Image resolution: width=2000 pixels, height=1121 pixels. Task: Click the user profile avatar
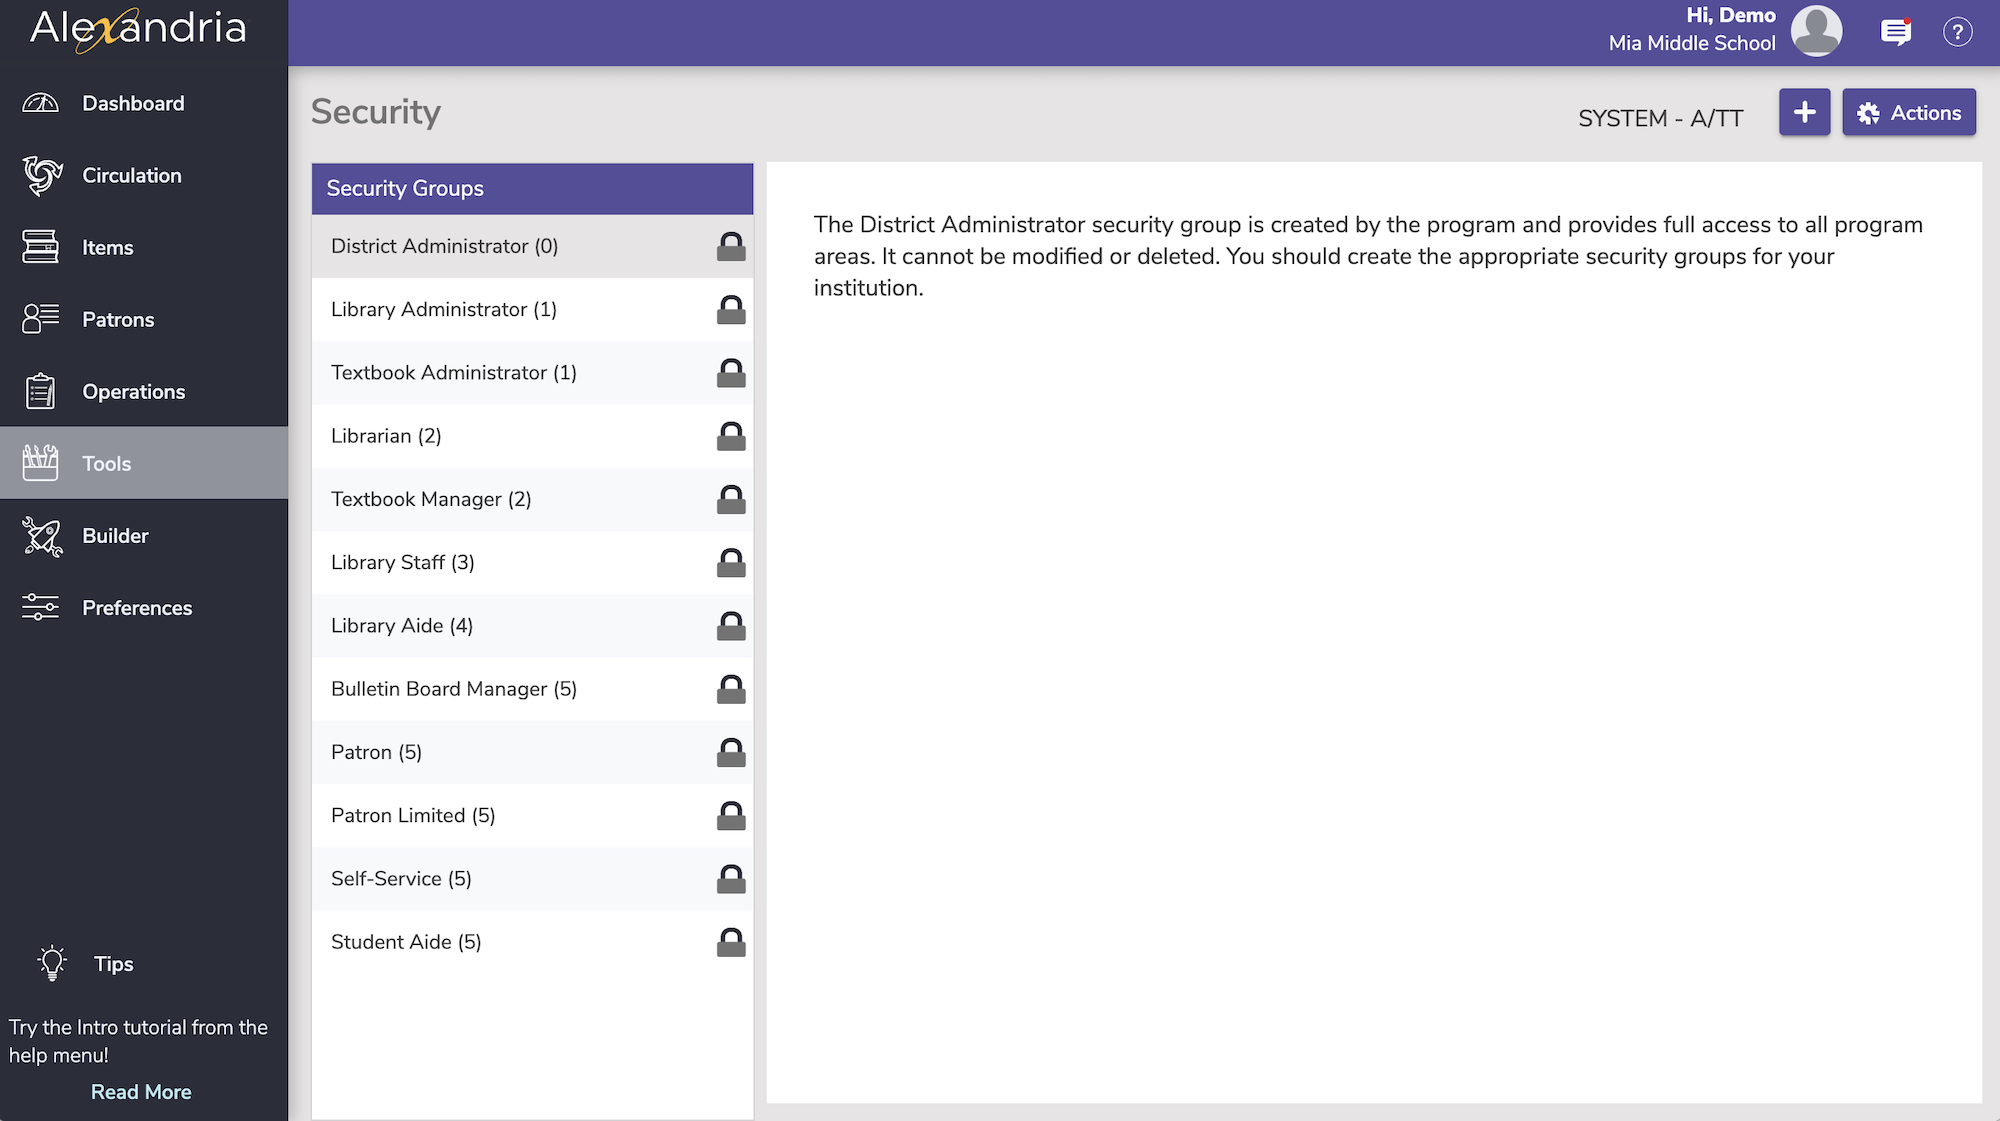click(x=1816, y=31)
